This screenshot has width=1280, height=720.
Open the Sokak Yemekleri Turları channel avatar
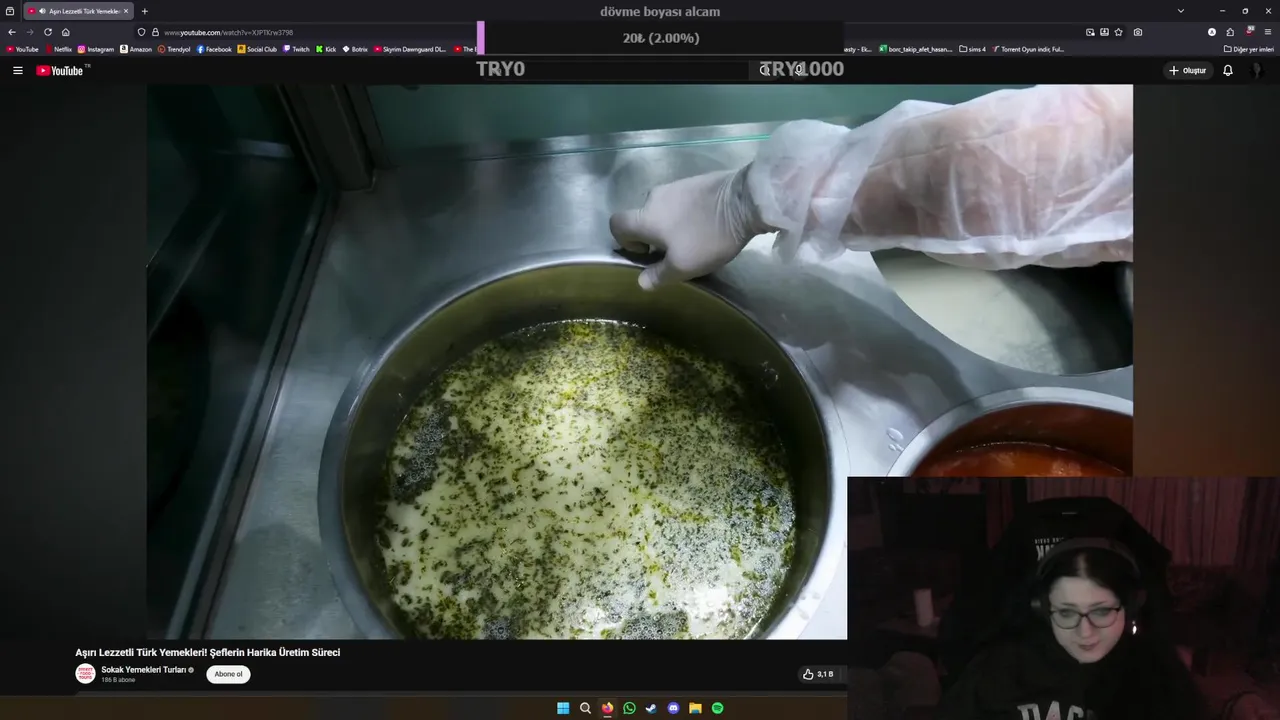(85, 674)
